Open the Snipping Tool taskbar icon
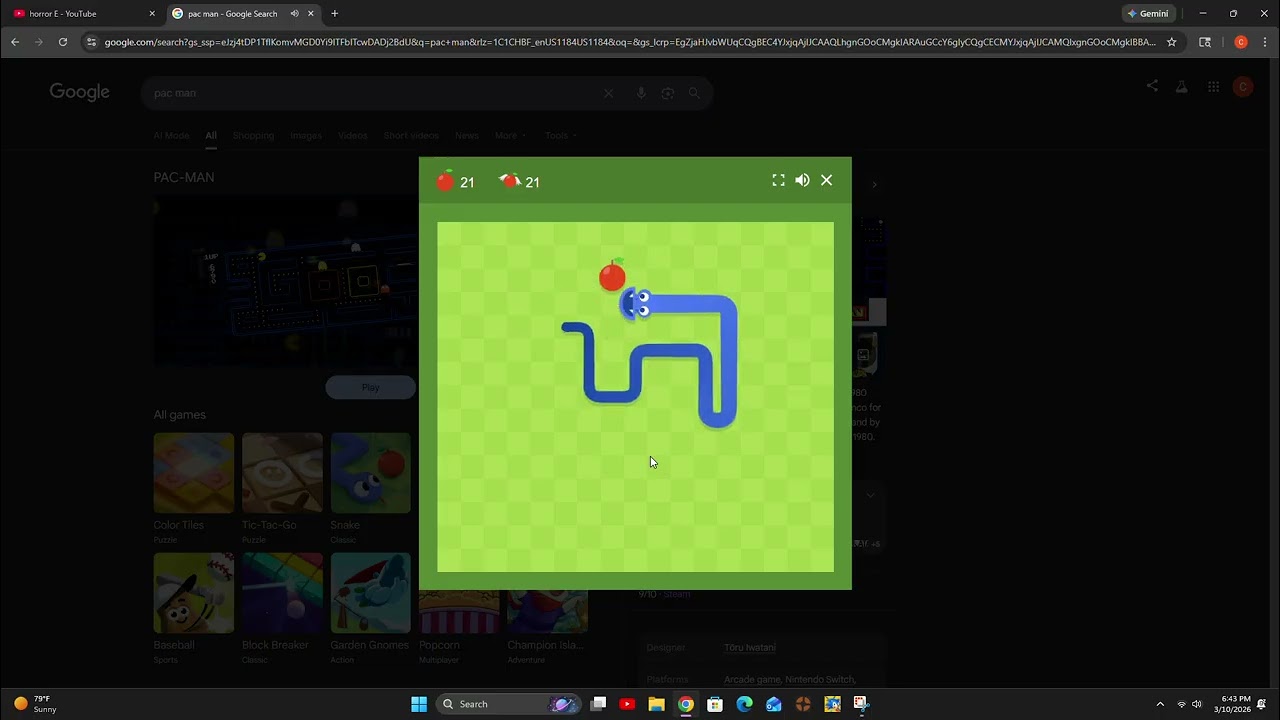This screenshot has height=720, width=1280. click(861, 704)
